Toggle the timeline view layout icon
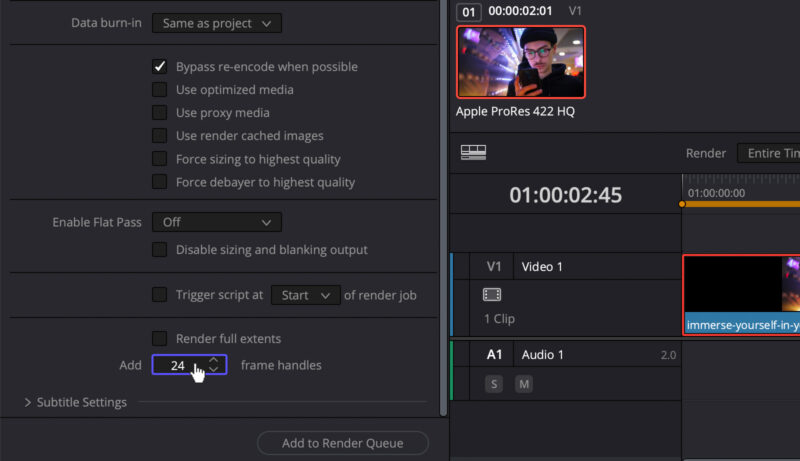 coord(473,152)
